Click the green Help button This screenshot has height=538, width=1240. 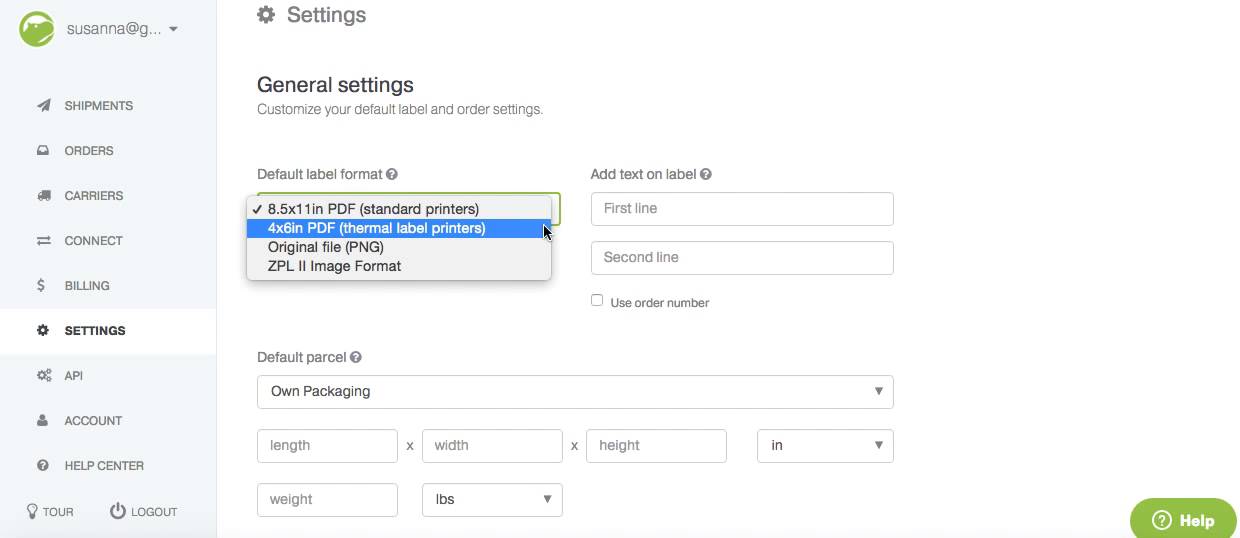pyautogui.click(x=1183, y=520)
